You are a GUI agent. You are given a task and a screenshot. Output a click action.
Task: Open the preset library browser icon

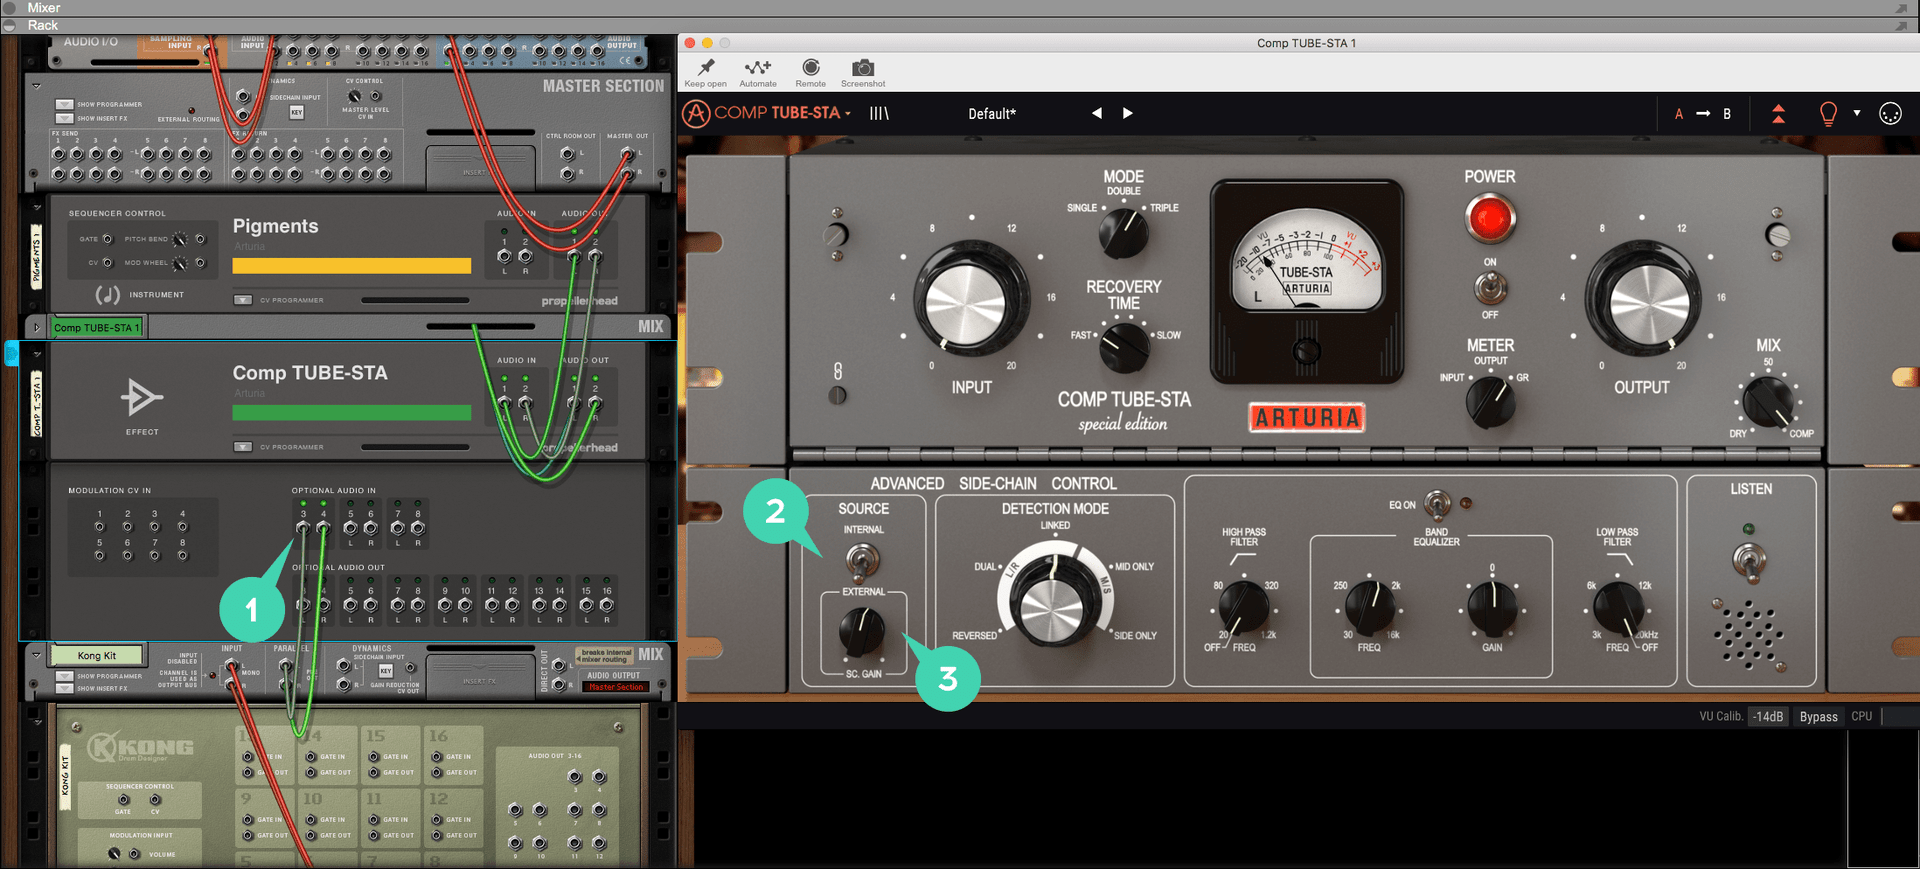point(879,113)
